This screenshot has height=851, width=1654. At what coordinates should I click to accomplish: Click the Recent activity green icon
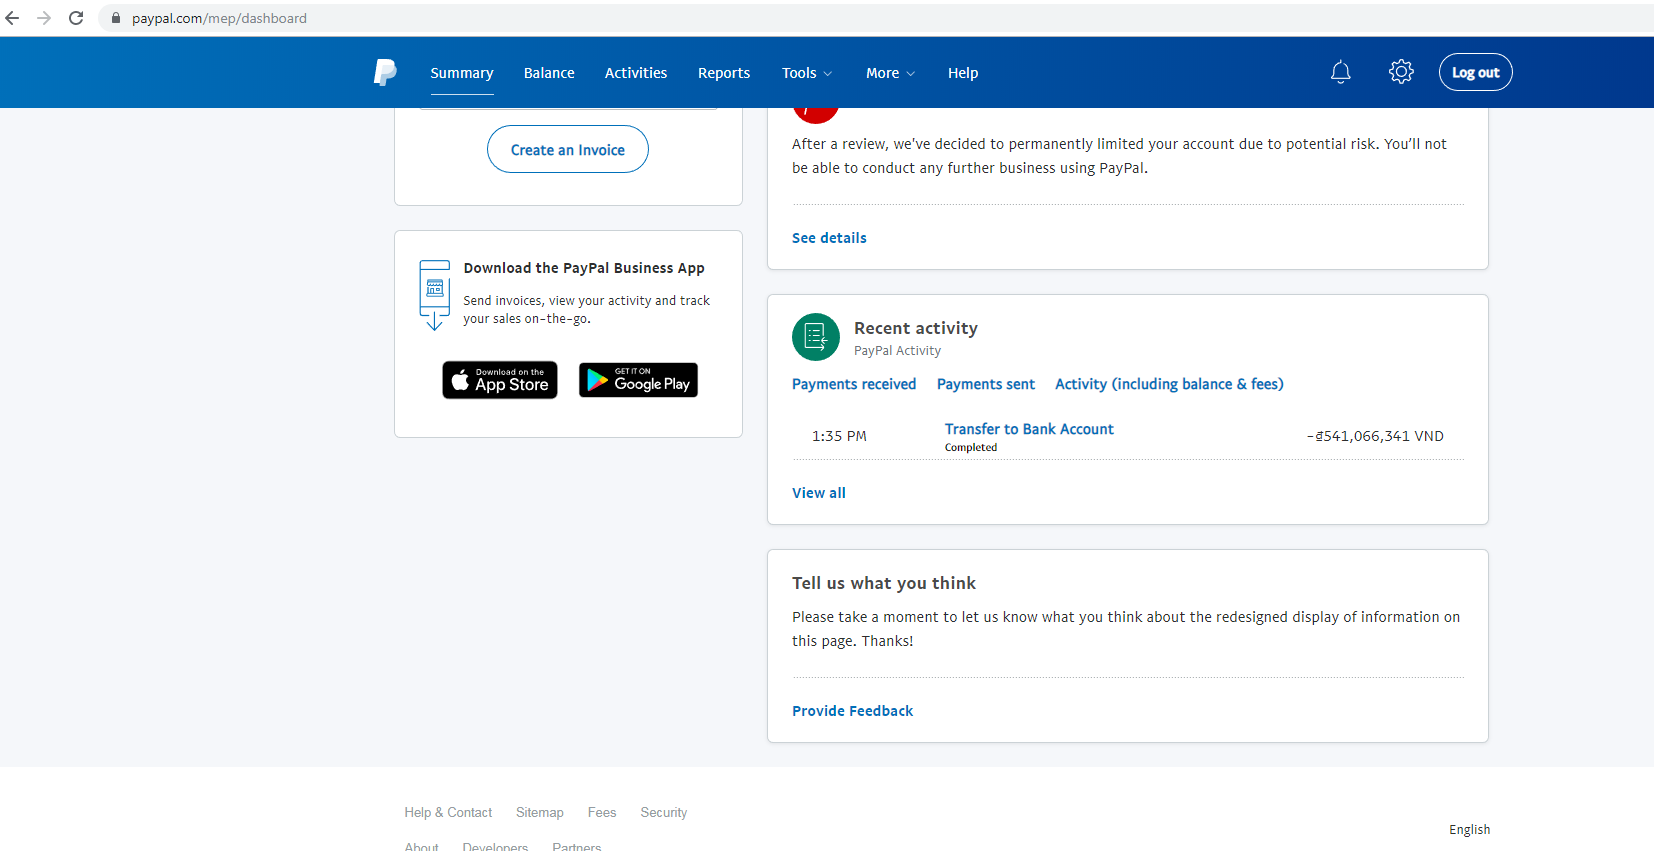pyautogui.click(x=816, y=337)
